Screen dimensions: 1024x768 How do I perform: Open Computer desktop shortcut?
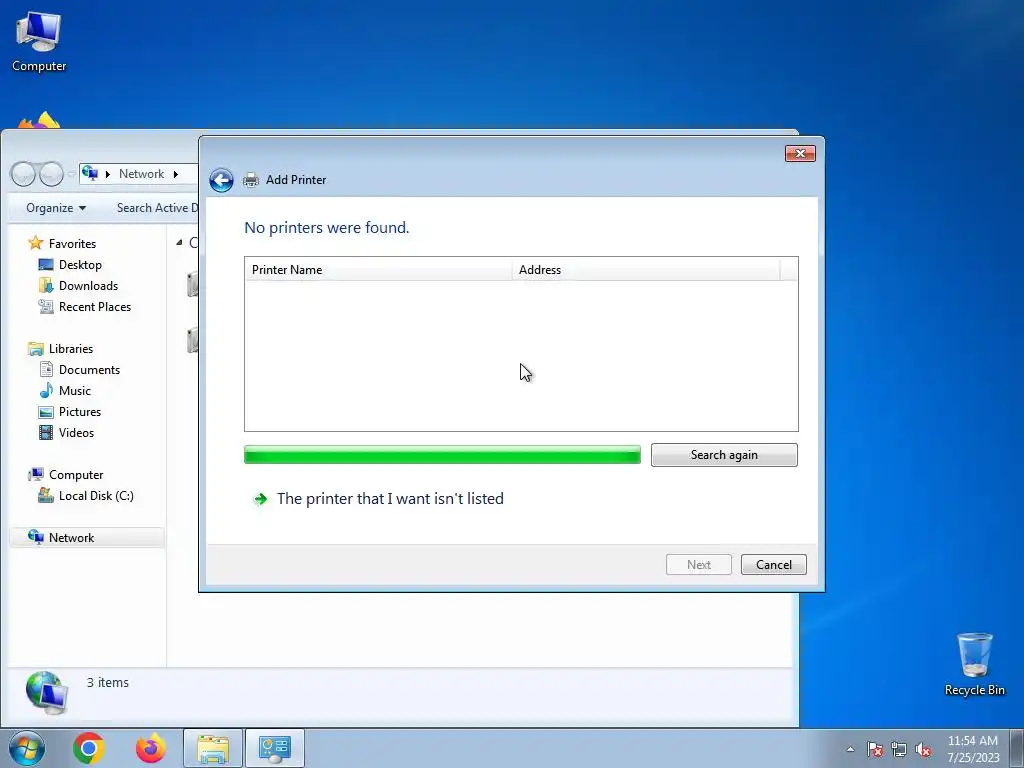coord(39,41)
